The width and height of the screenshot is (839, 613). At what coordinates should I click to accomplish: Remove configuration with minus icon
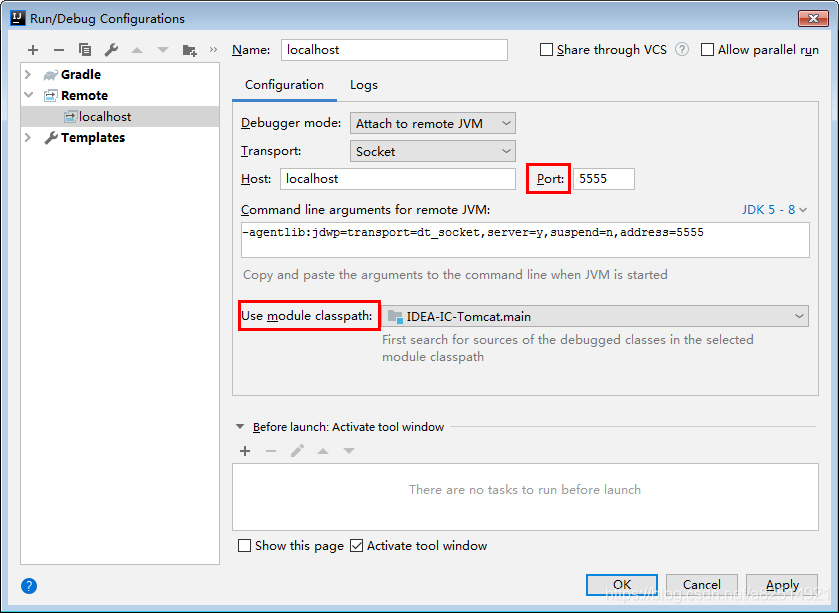59,50
